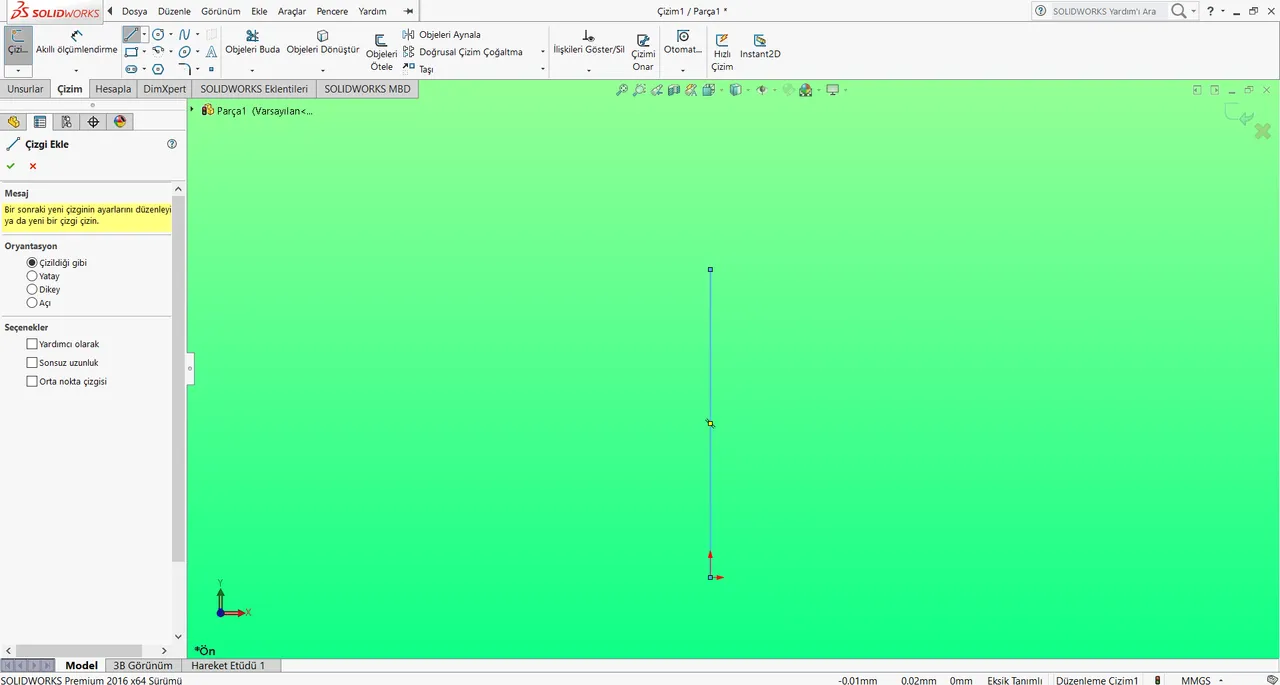Select the Polygon sketch tool
The height and width of the screenshot is (685, 1280).
click(158, 69)
